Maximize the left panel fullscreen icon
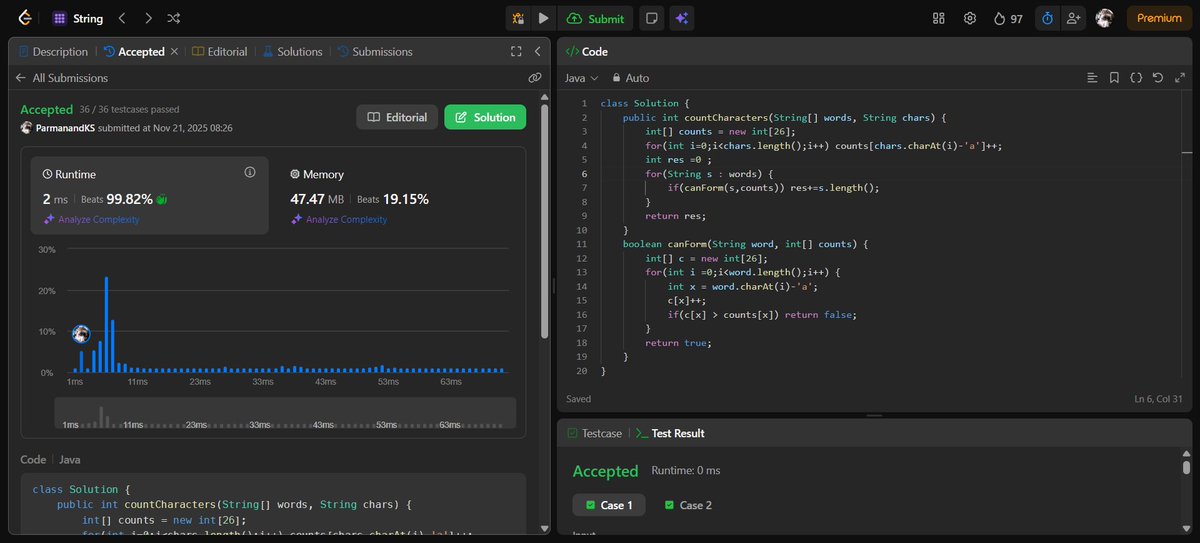The height and width of the screenshot is (543, 1200). 516,51
